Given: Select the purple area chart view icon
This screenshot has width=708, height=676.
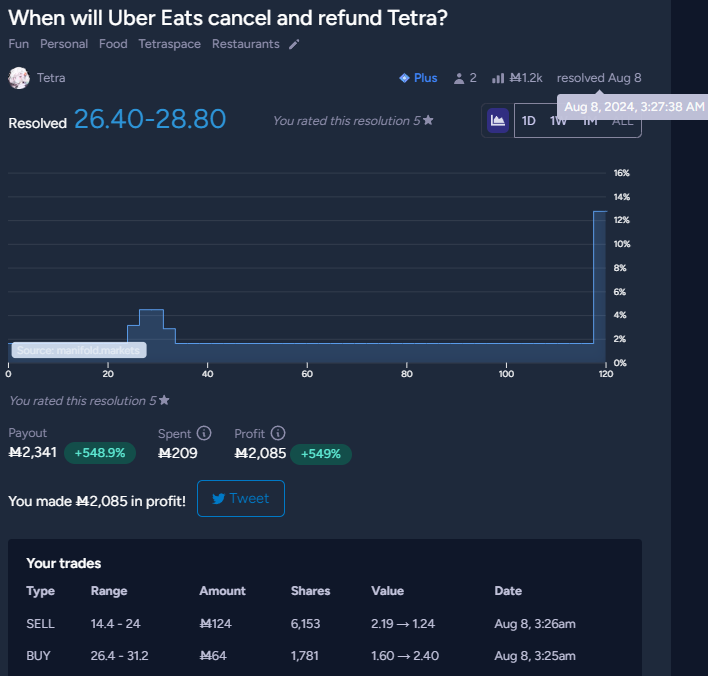Looking at the screenshot, I should click(x=498, y=121).
